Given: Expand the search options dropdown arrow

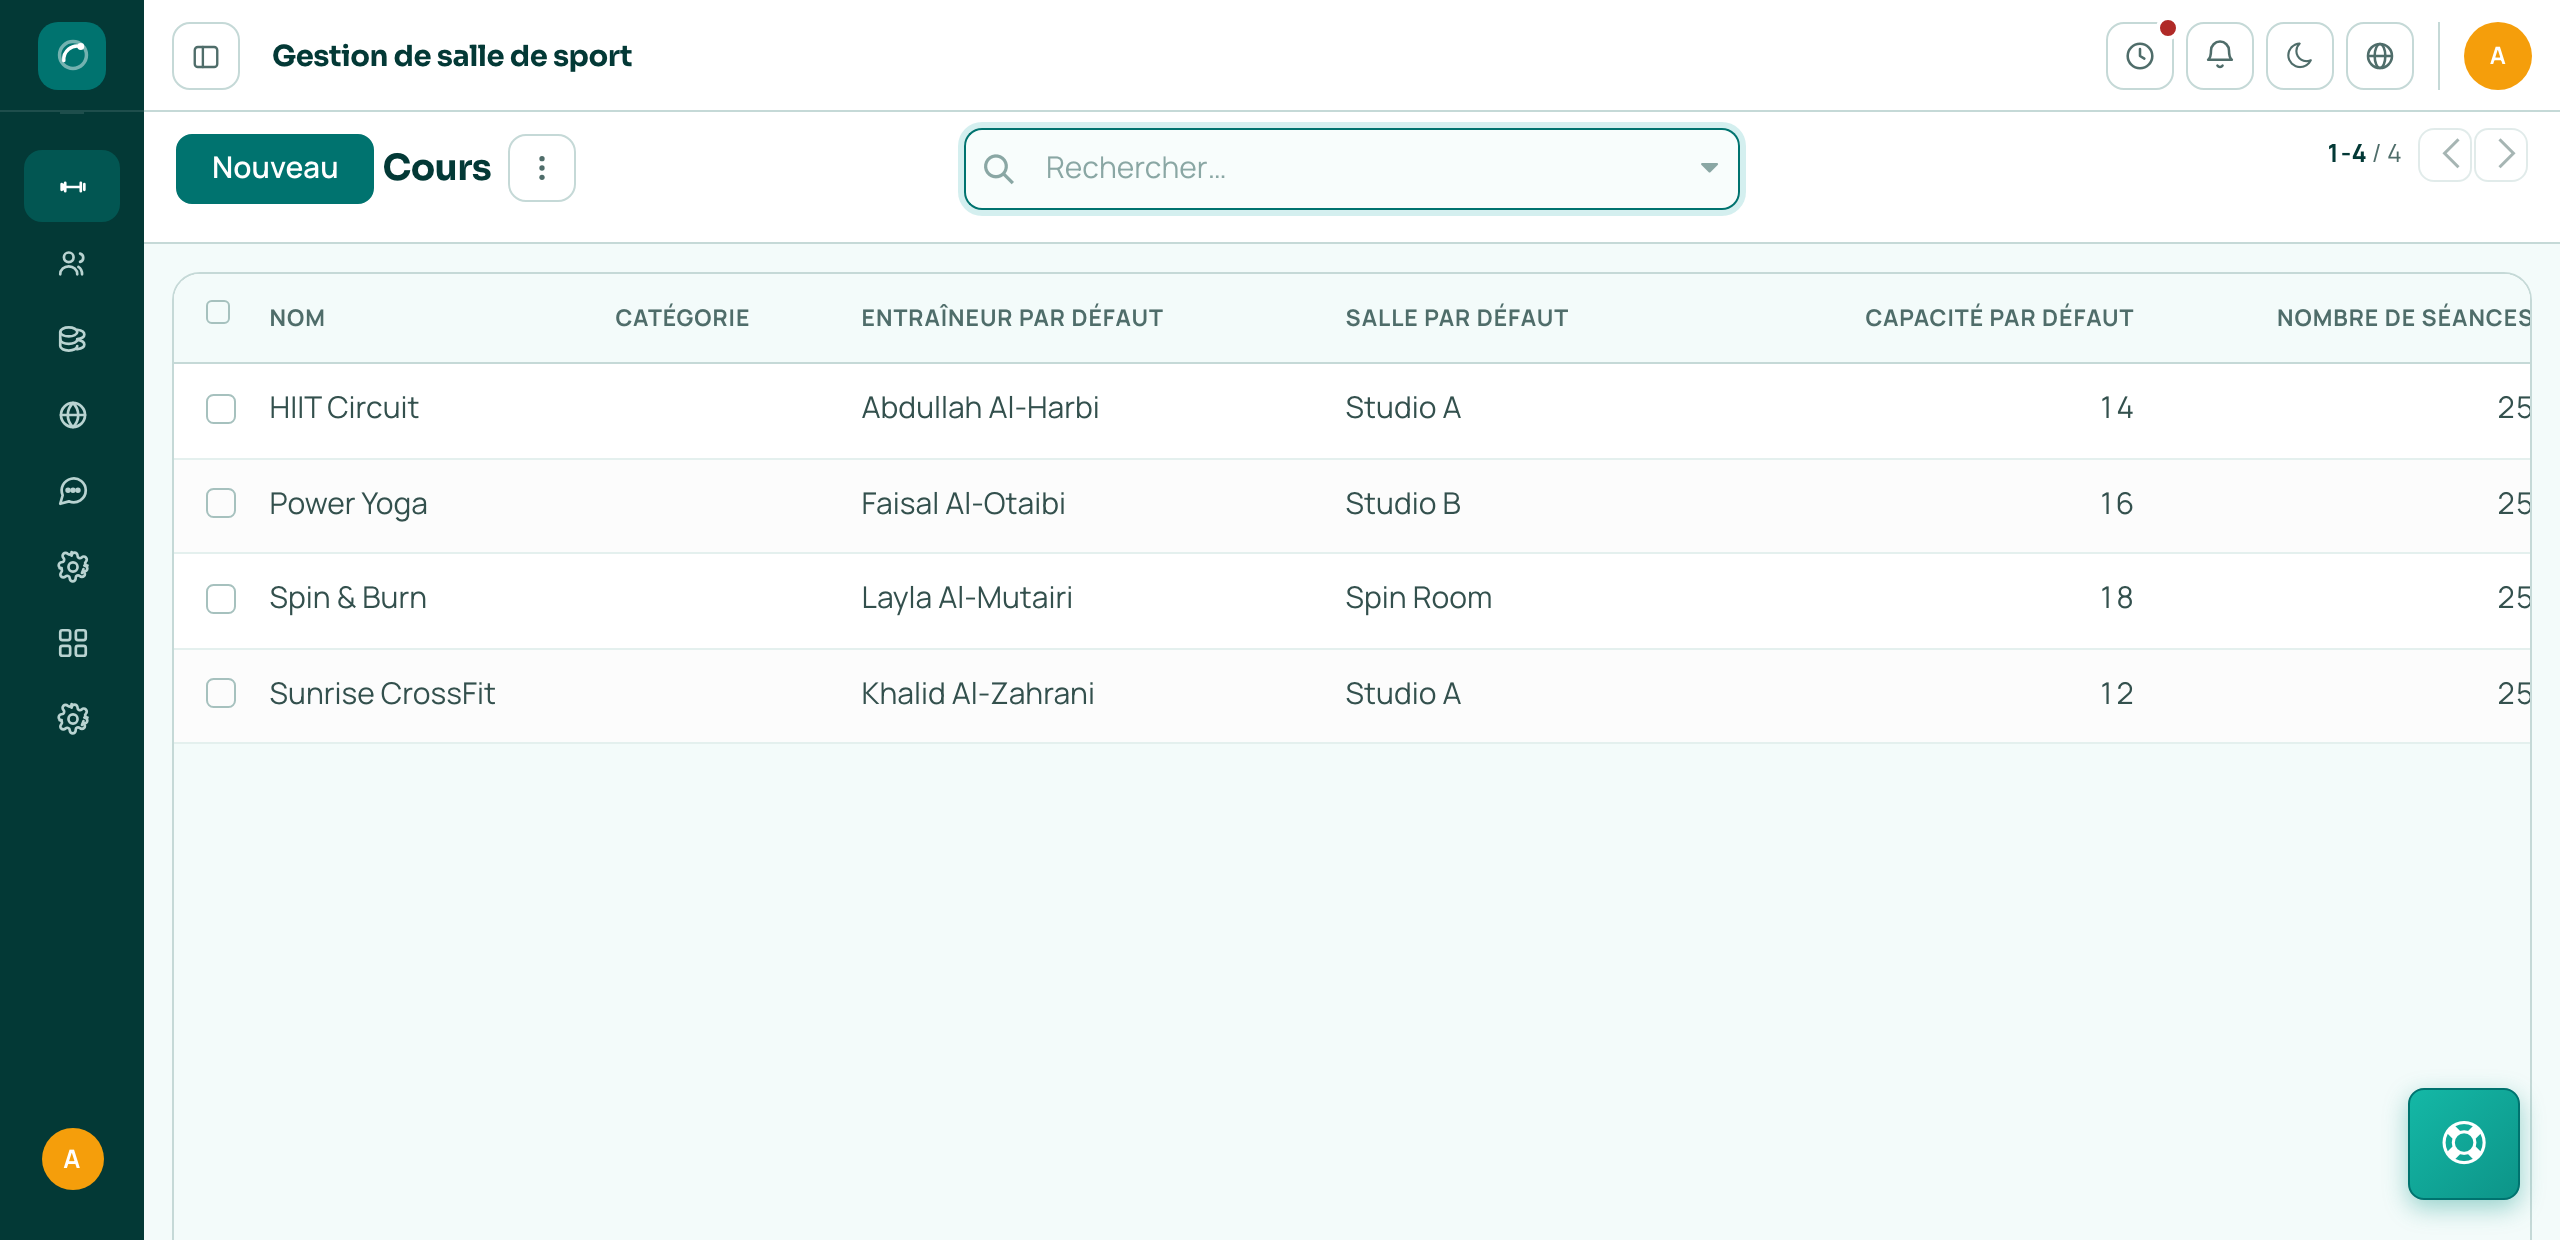Looking at the screenshot, I should point(1709,168).
